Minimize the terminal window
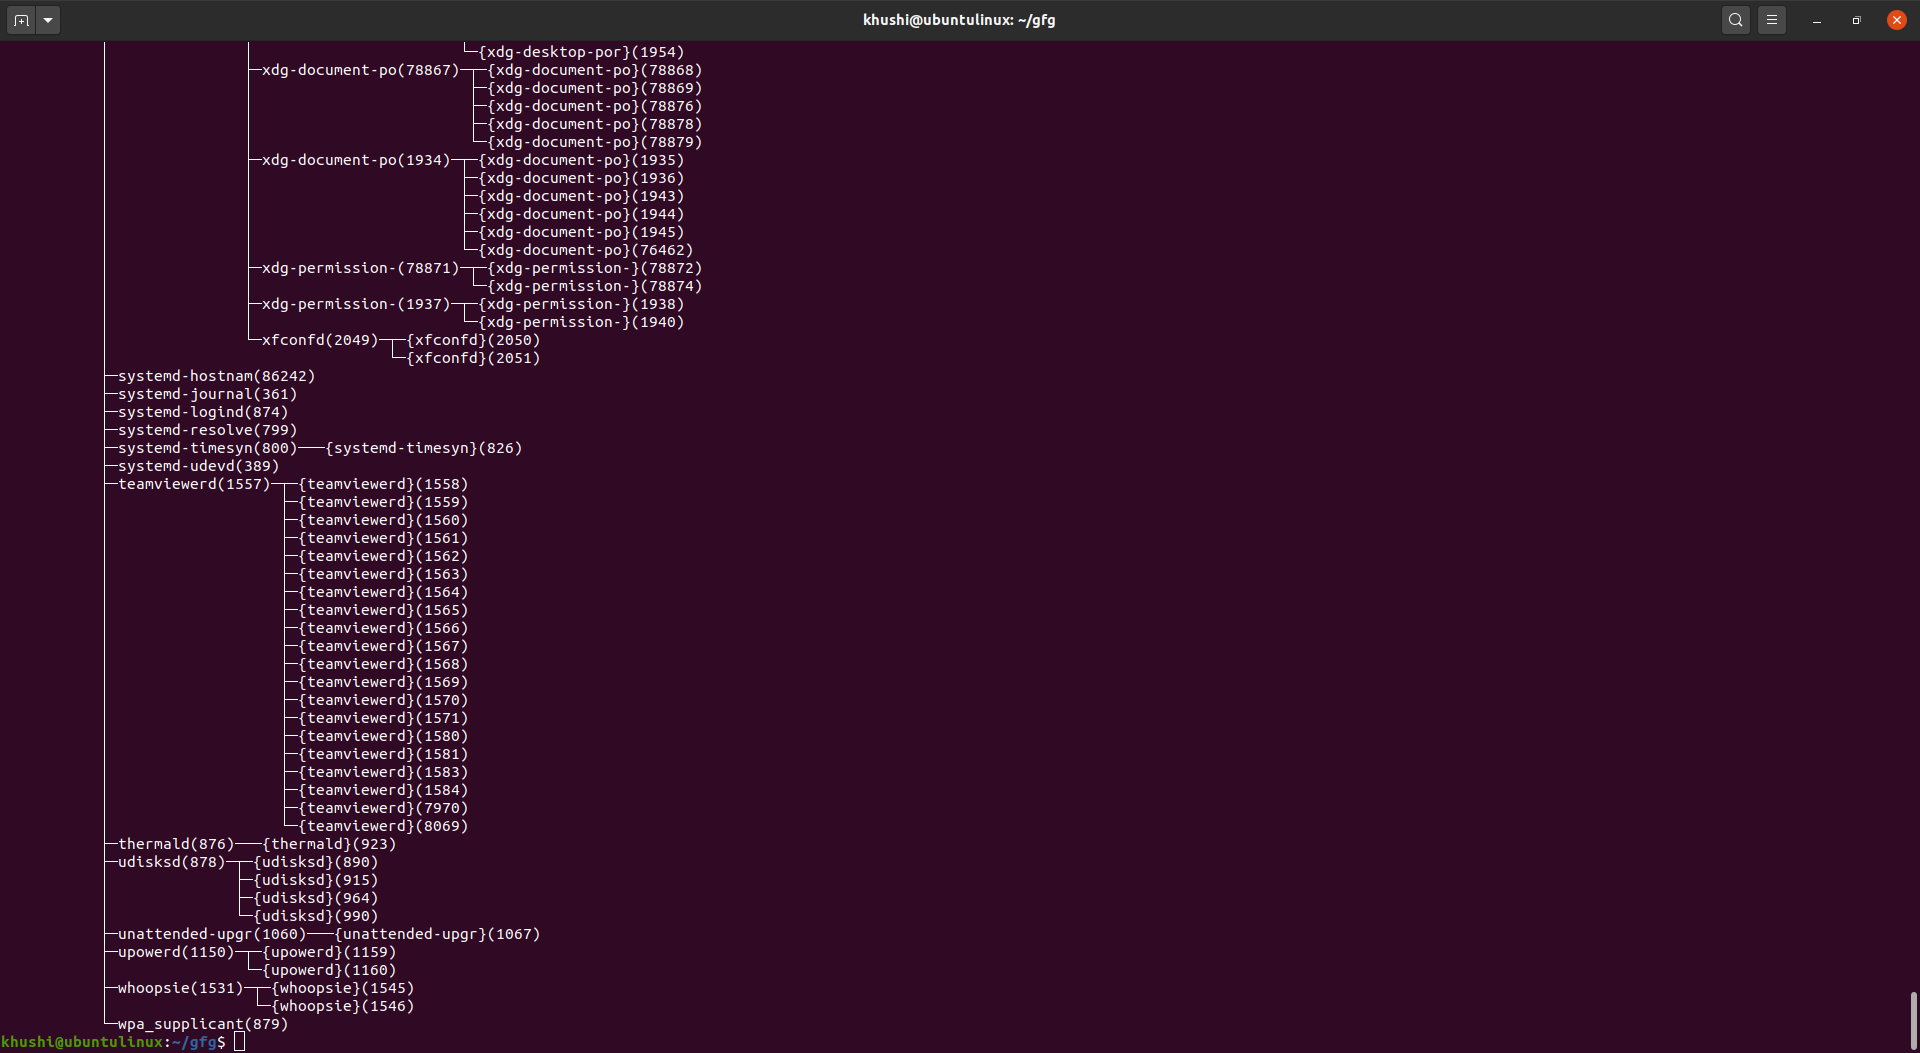The image size is (1920, 1053). coord(1817,20)
